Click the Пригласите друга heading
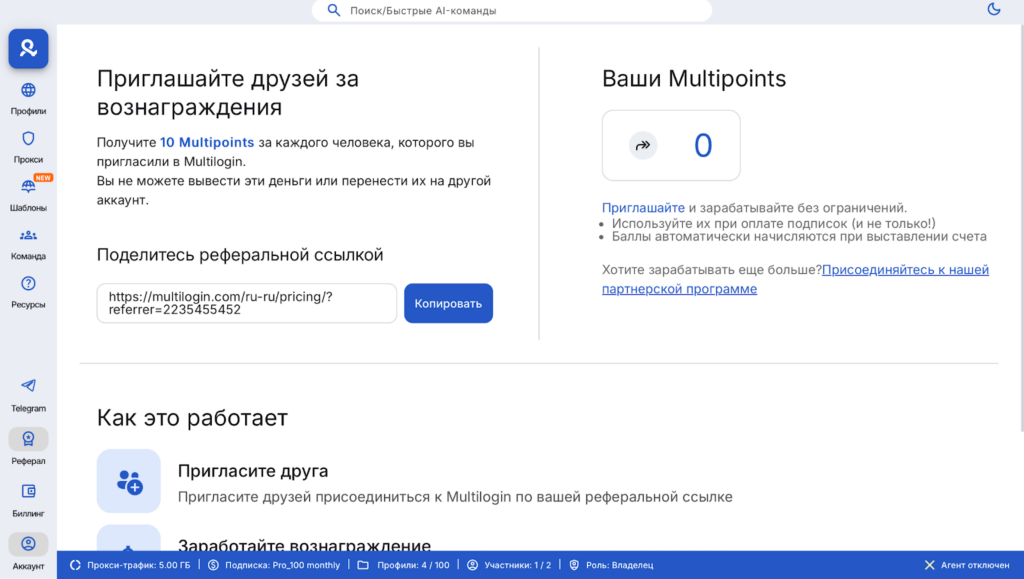Viewport: 1024px width, 579px height. point(253,471)
